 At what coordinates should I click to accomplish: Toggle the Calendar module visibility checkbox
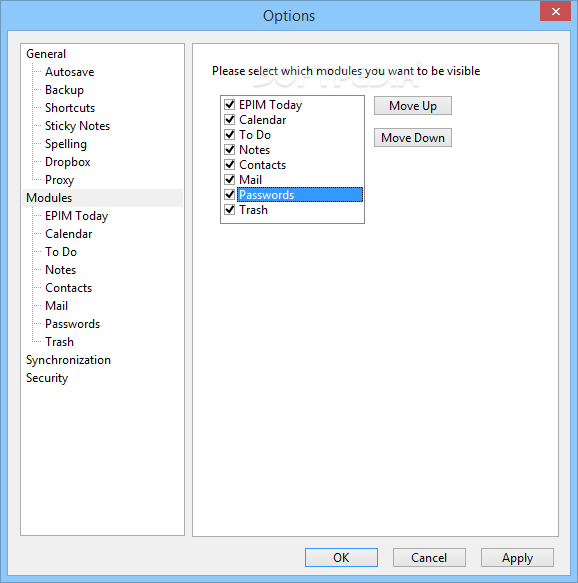coord(230,119)
